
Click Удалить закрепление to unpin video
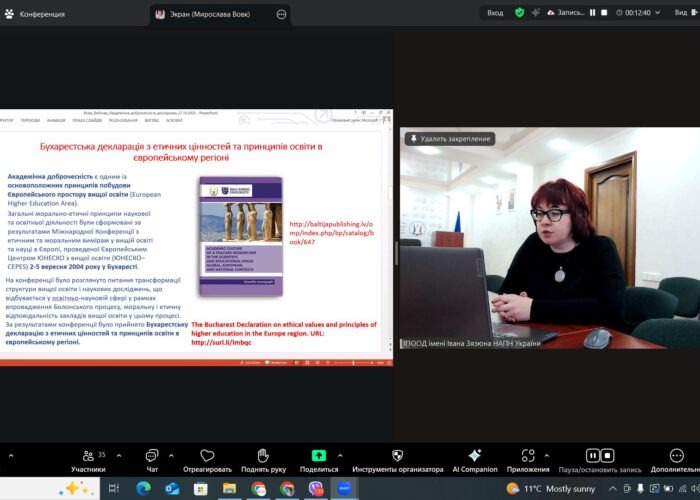click(x=448, y=138)
